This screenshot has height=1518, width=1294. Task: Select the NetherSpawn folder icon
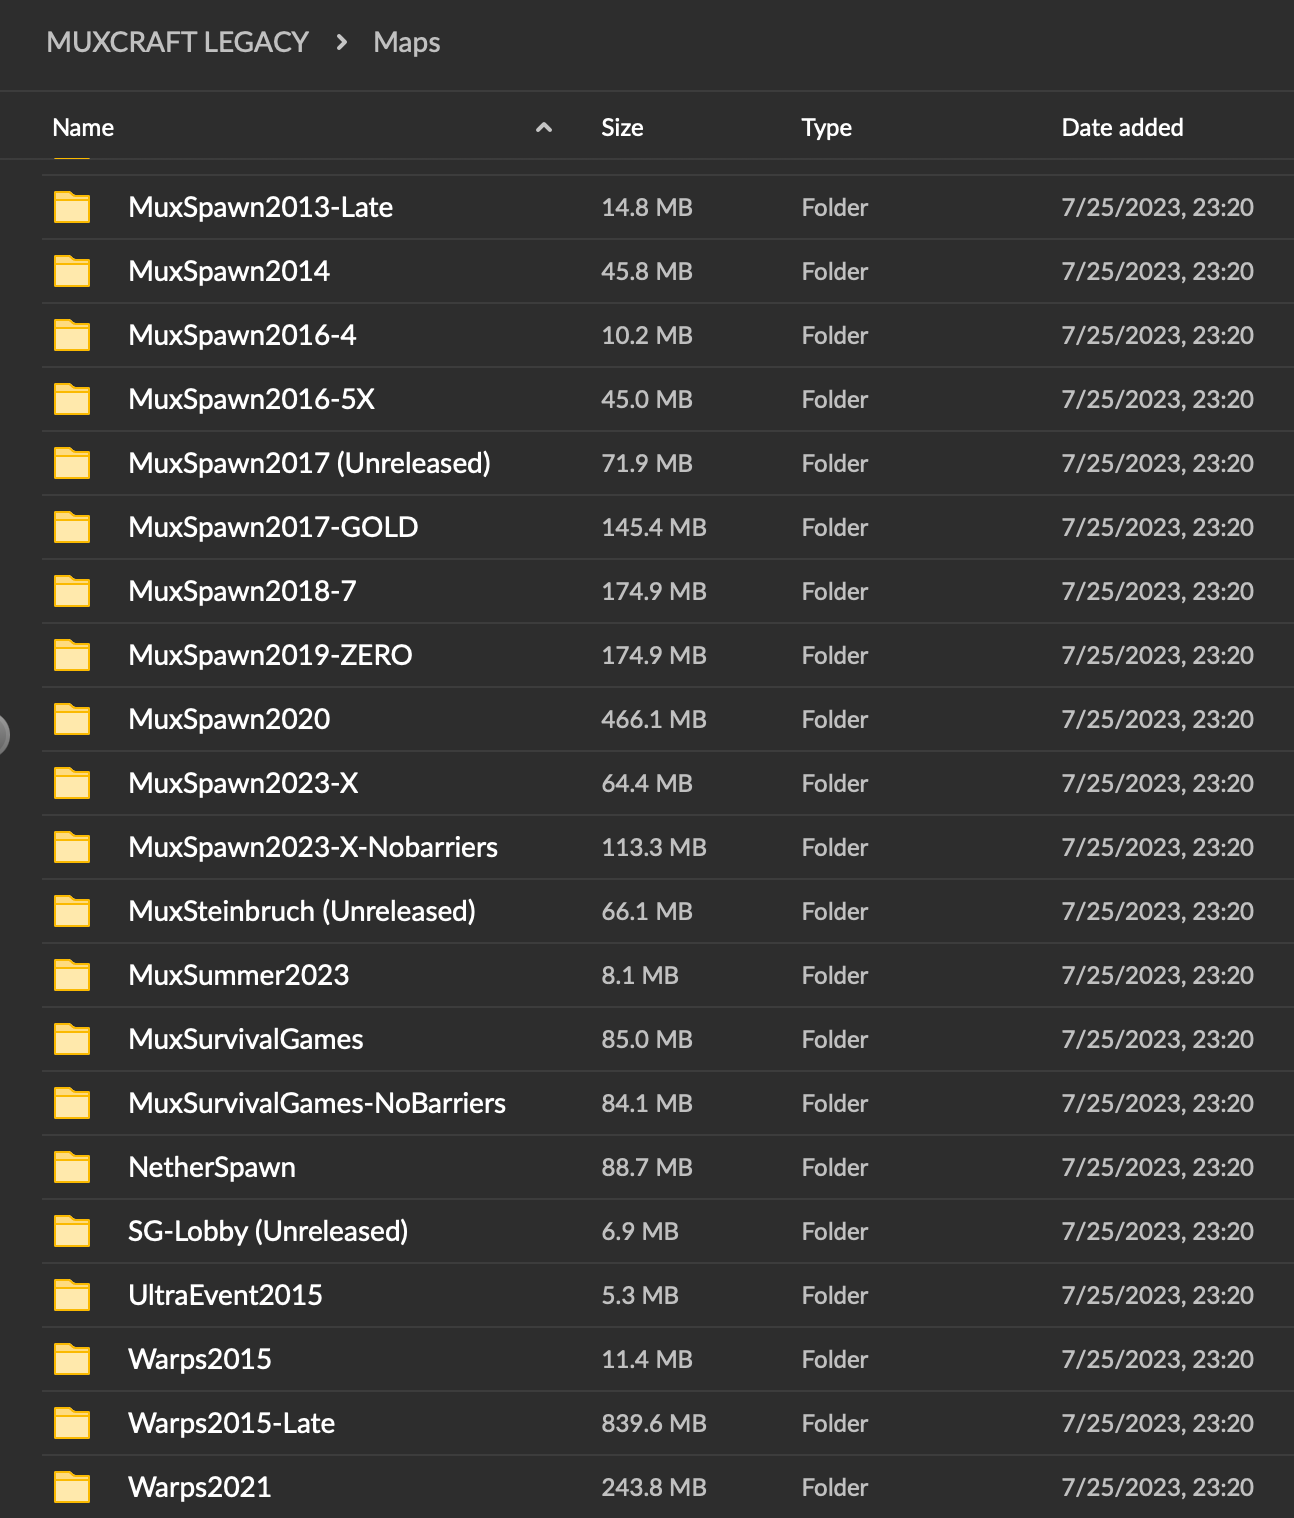point(72,1167)
